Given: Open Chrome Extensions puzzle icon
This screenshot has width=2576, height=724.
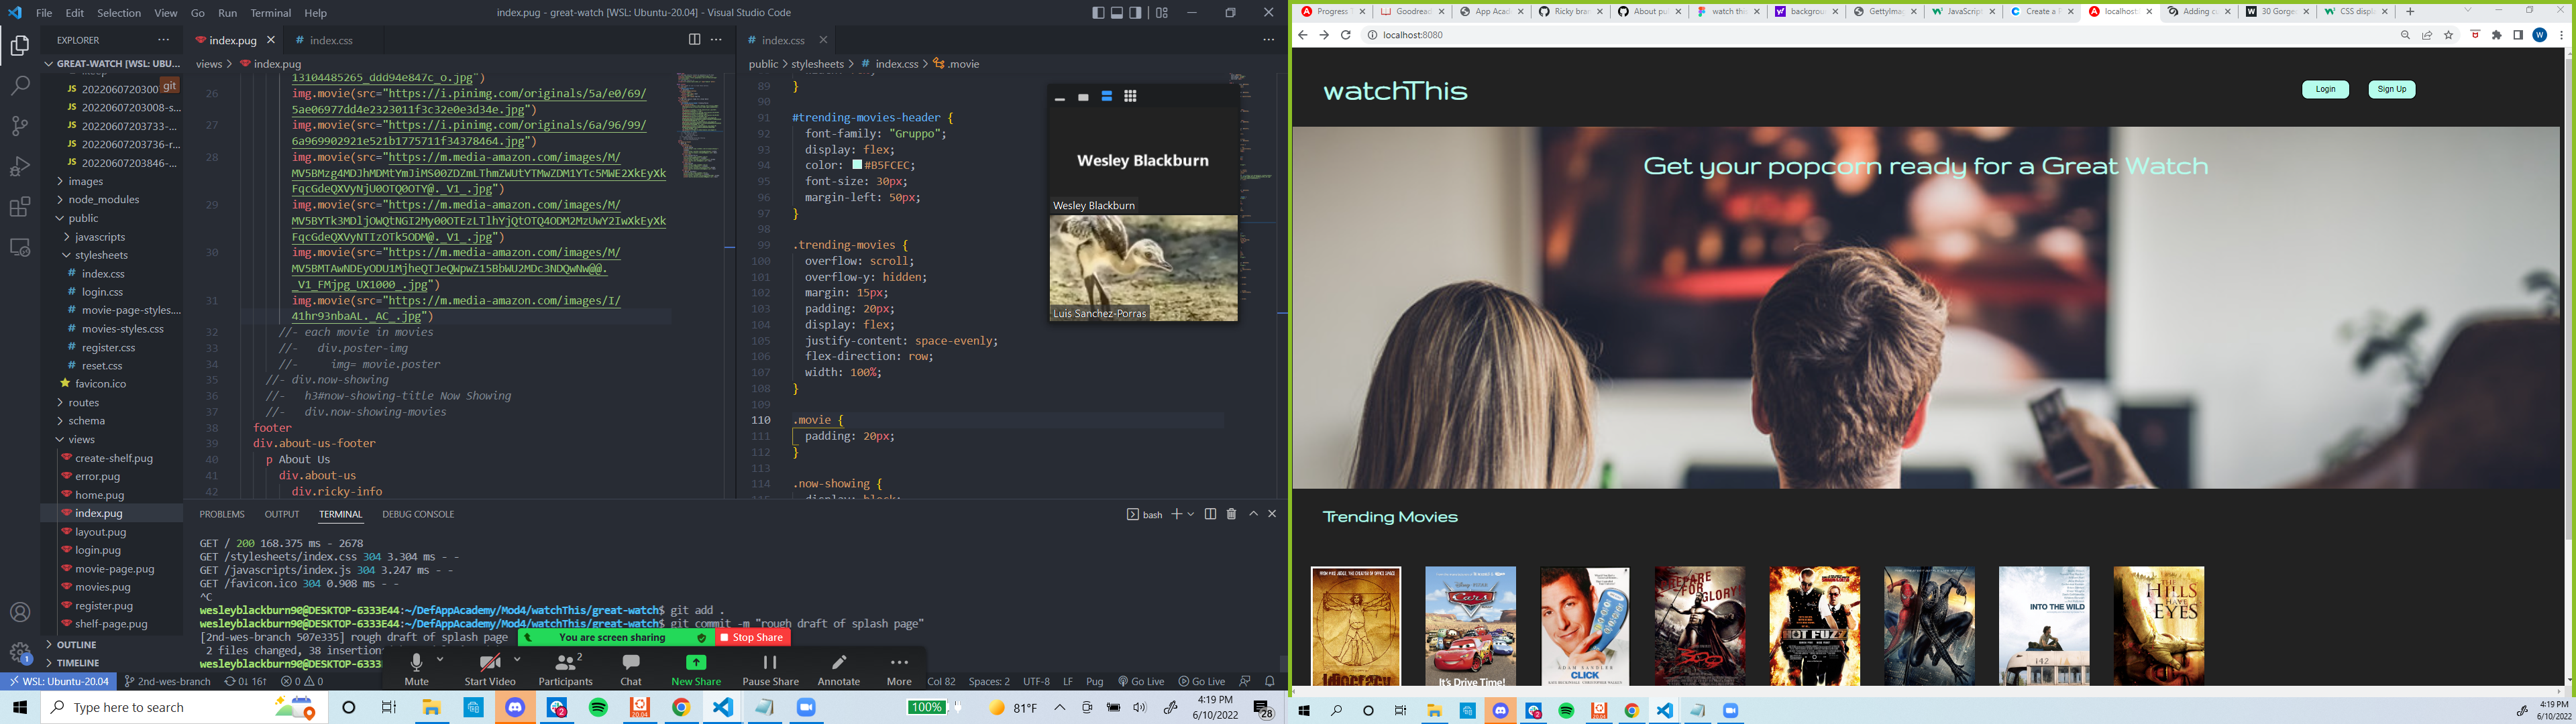Looking at the screenshot, I should pyautogui.click(x=2497, y=35).
